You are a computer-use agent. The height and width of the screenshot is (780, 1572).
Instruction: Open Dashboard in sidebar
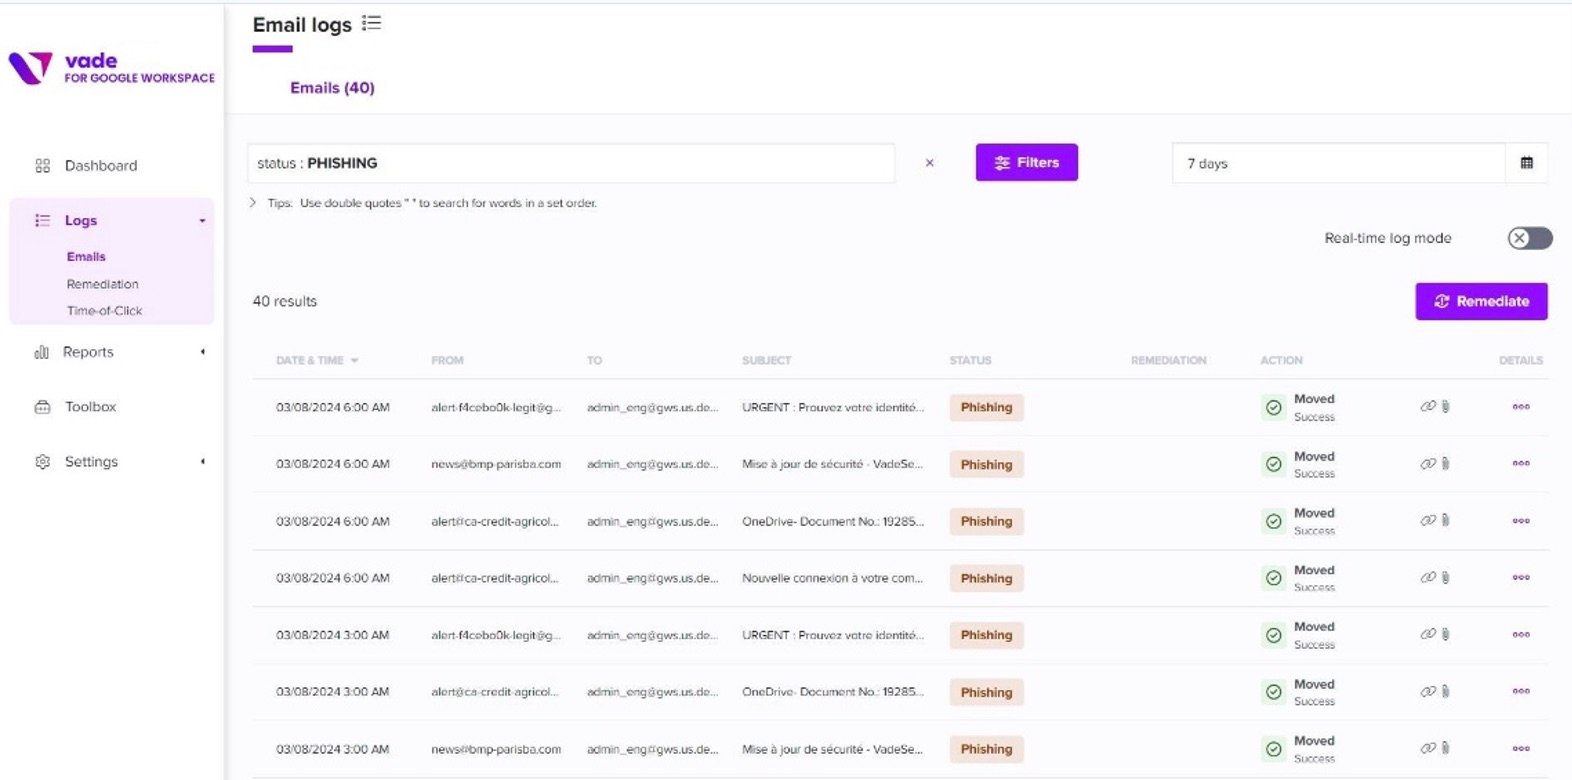(x=101, y=166)
